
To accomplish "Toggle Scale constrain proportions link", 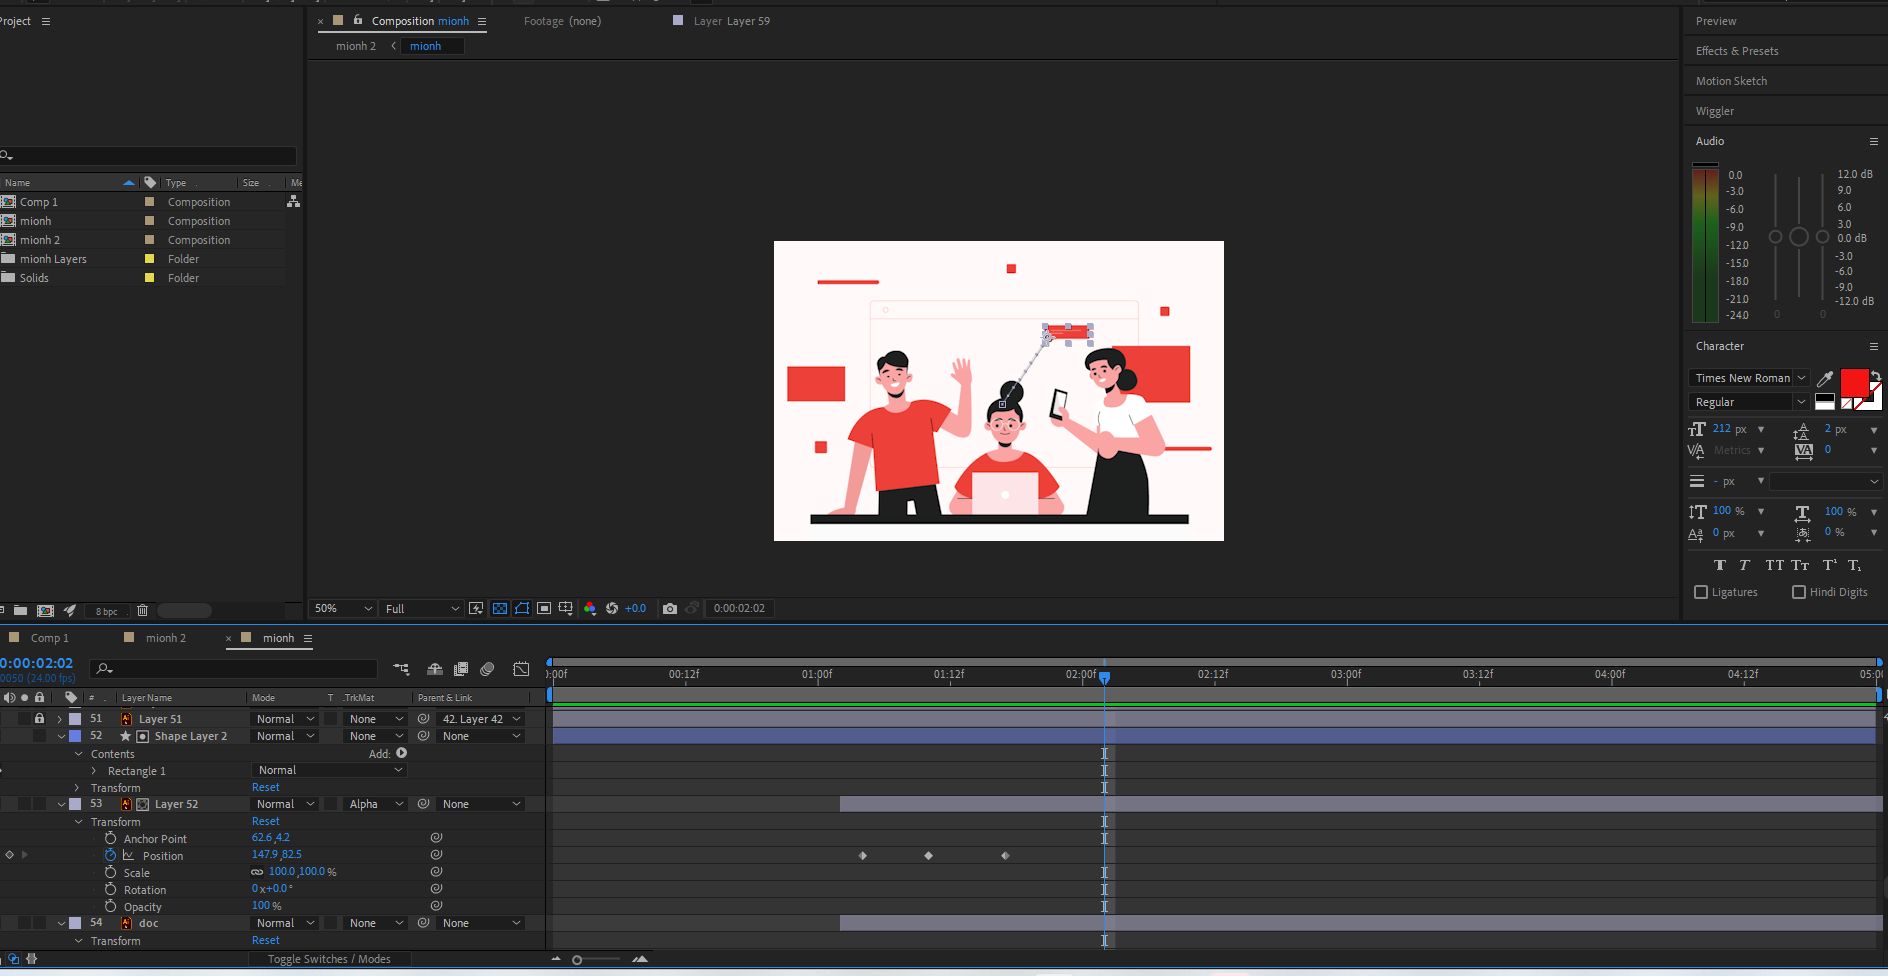I will point(257,872).
